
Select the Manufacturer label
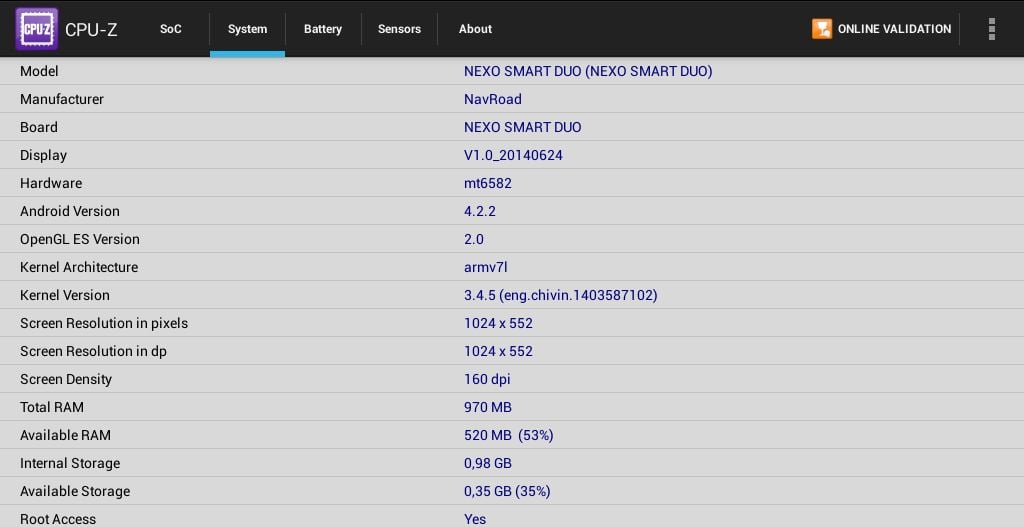coord(62,99)
